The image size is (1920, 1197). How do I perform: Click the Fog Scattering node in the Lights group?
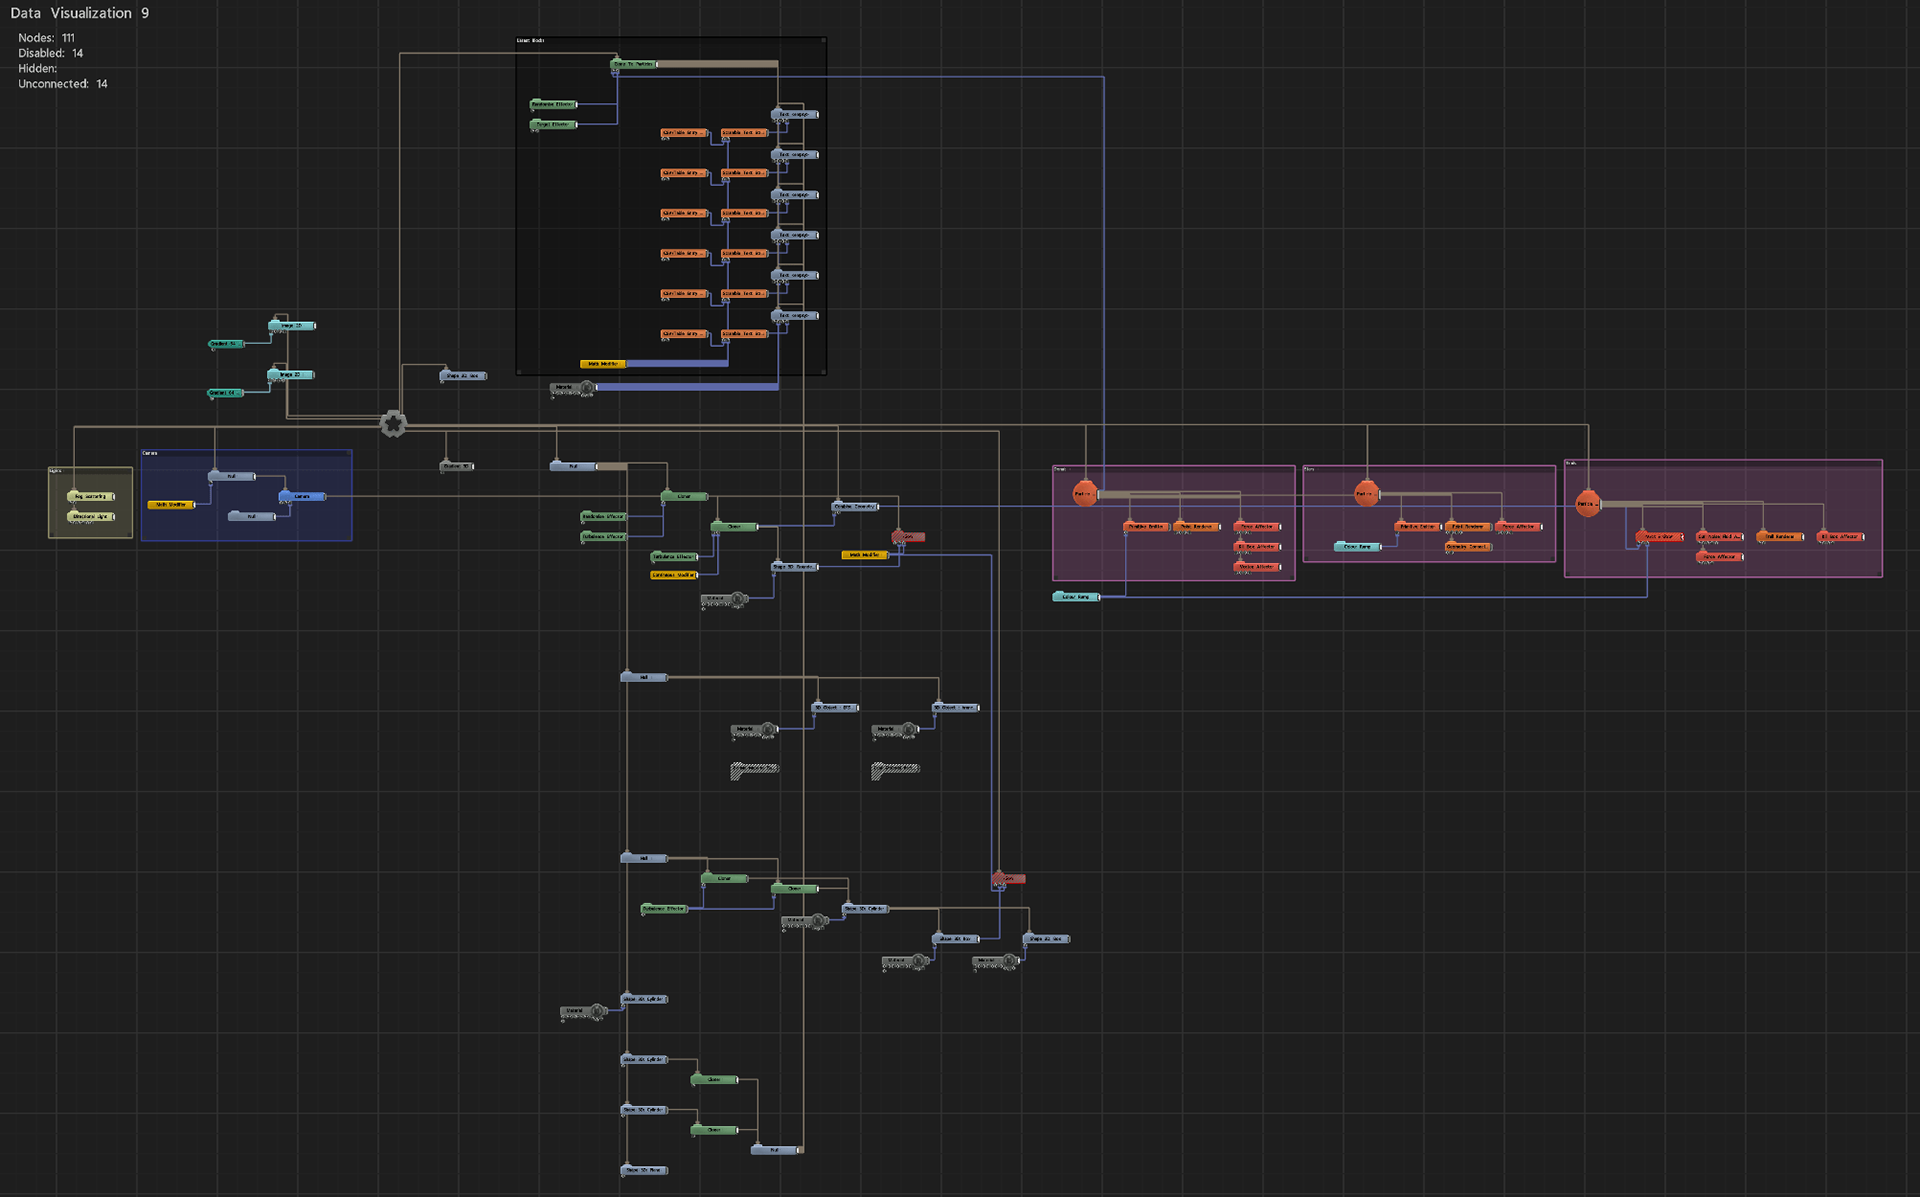pos(91,496)
